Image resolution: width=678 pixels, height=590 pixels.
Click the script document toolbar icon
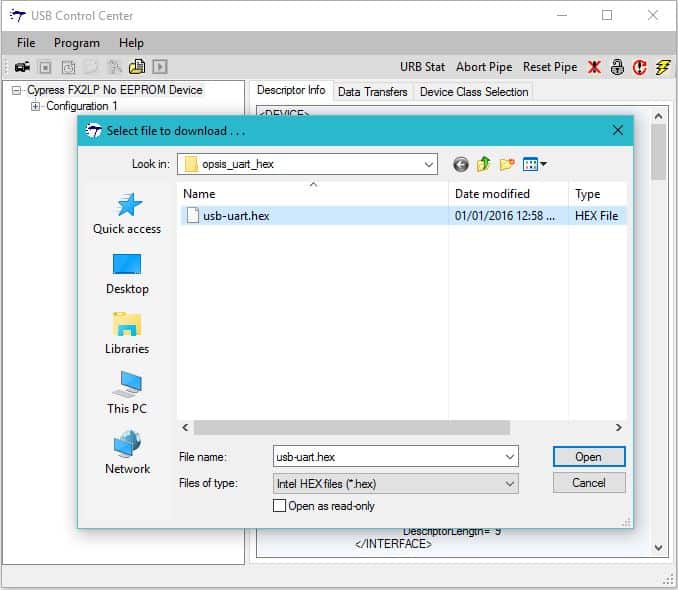coord(137,67)
